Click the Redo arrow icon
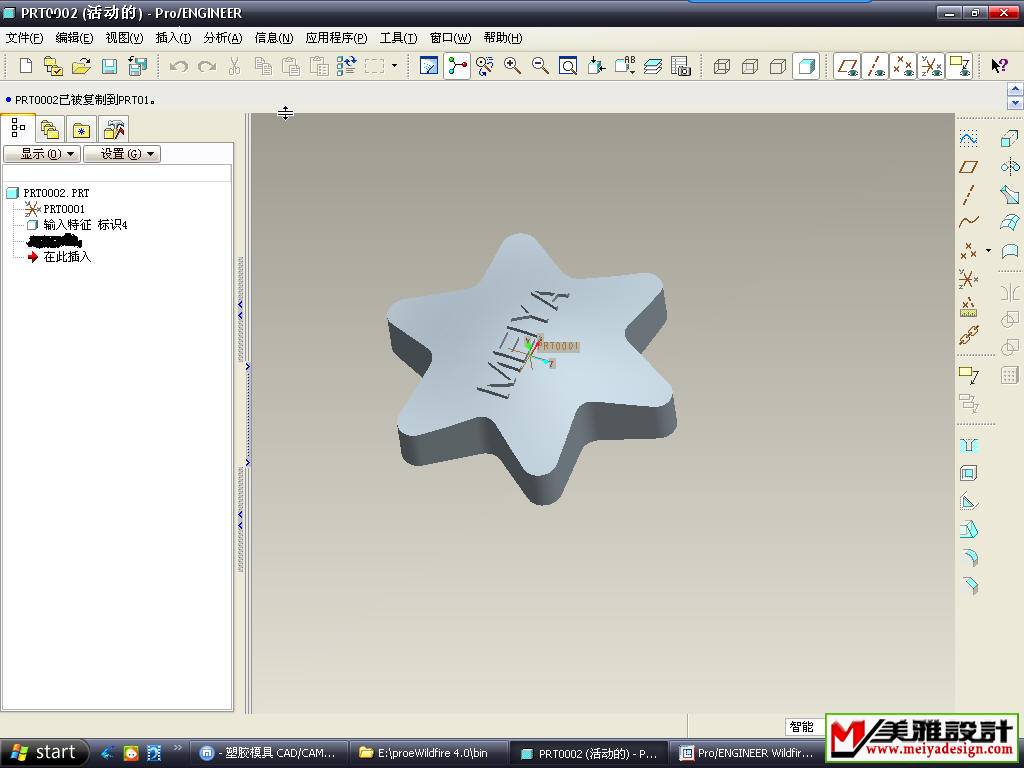 (x=207, y=66)
